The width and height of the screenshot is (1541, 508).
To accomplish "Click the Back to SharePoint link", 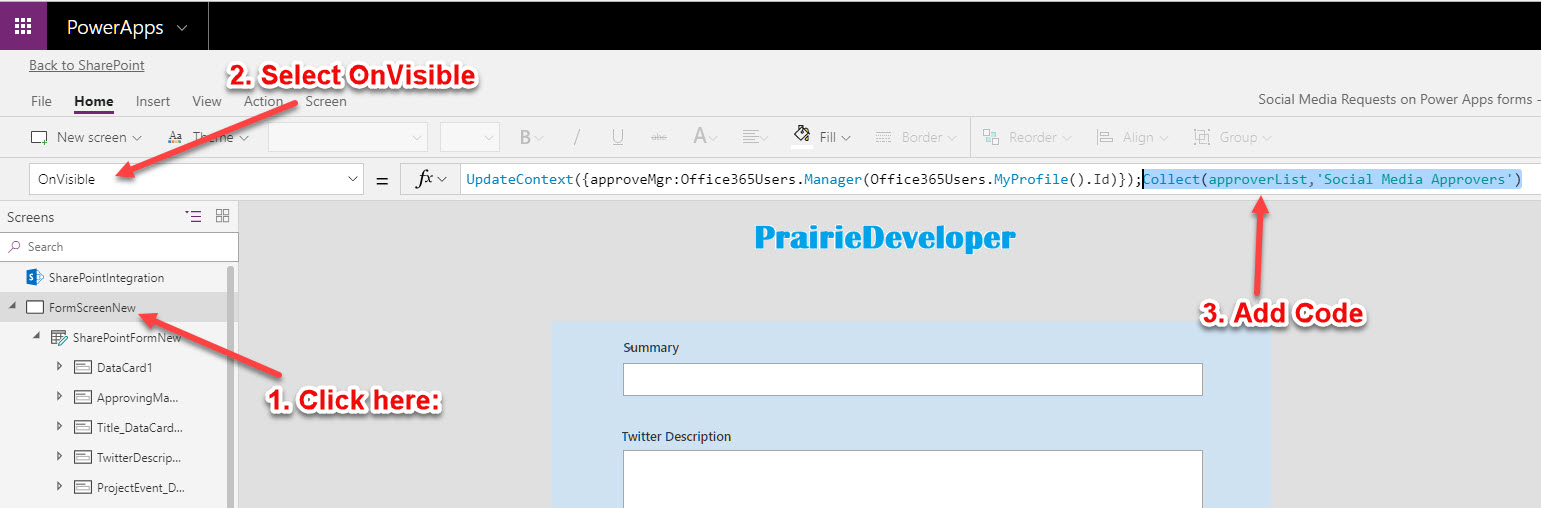I will (87, 65).
